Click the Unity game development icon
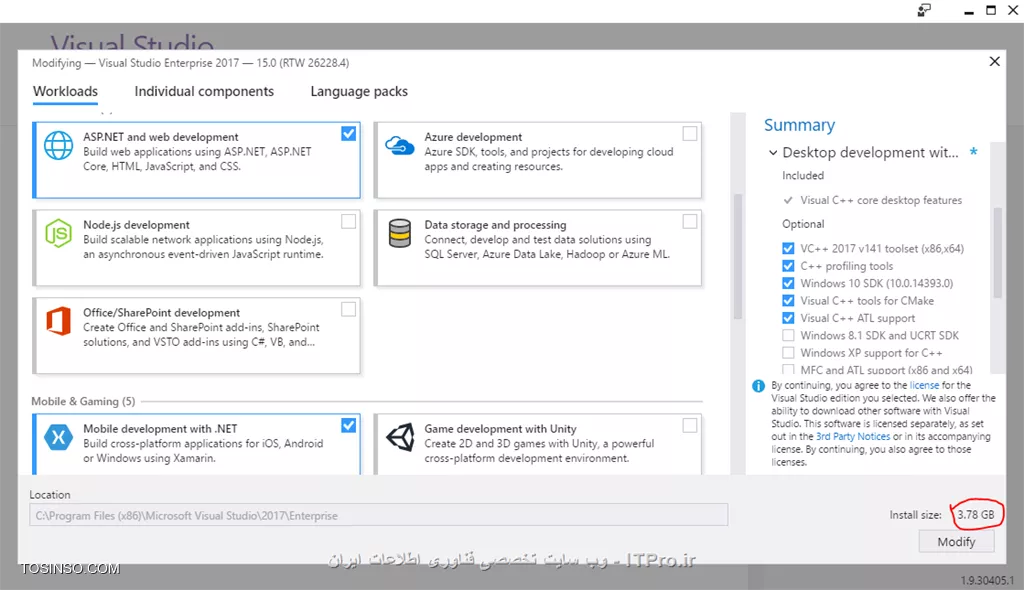1024x590 pixels. (400, 437)
